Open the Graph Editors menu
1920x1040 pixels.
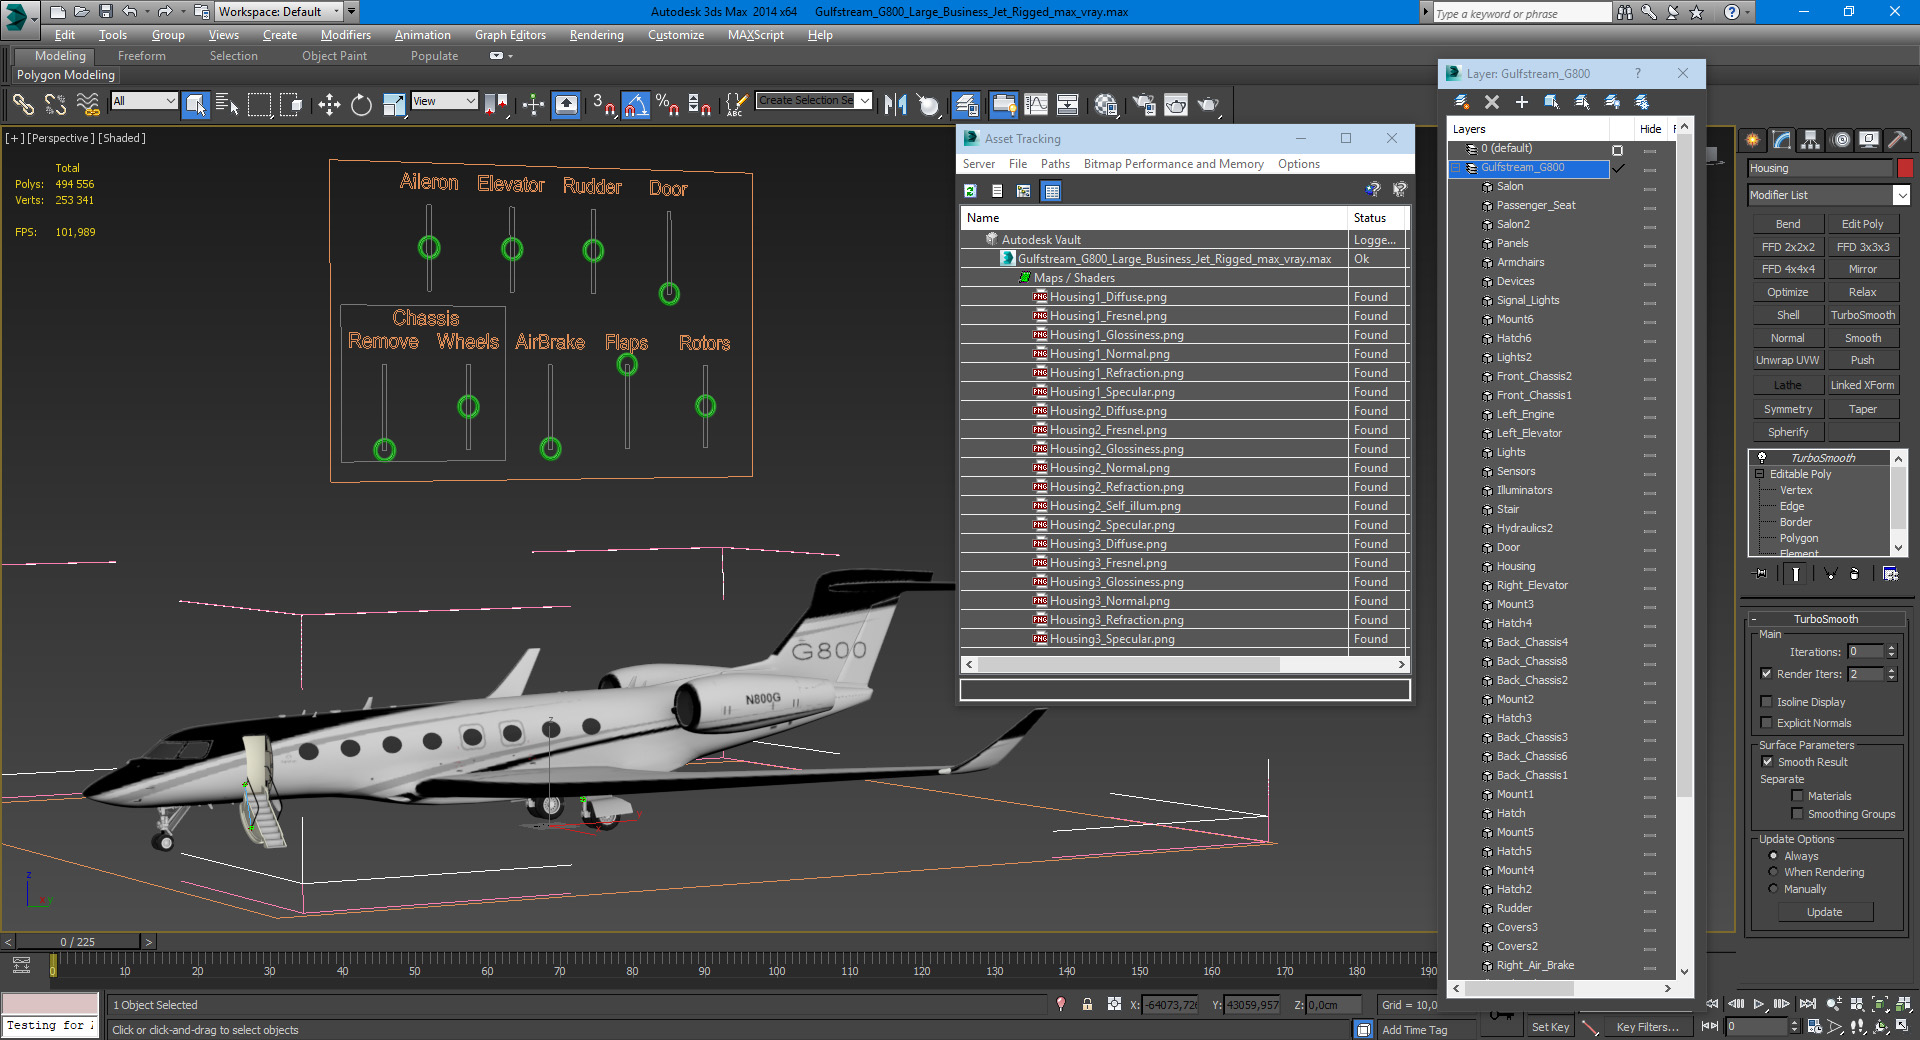click(510, 35)
